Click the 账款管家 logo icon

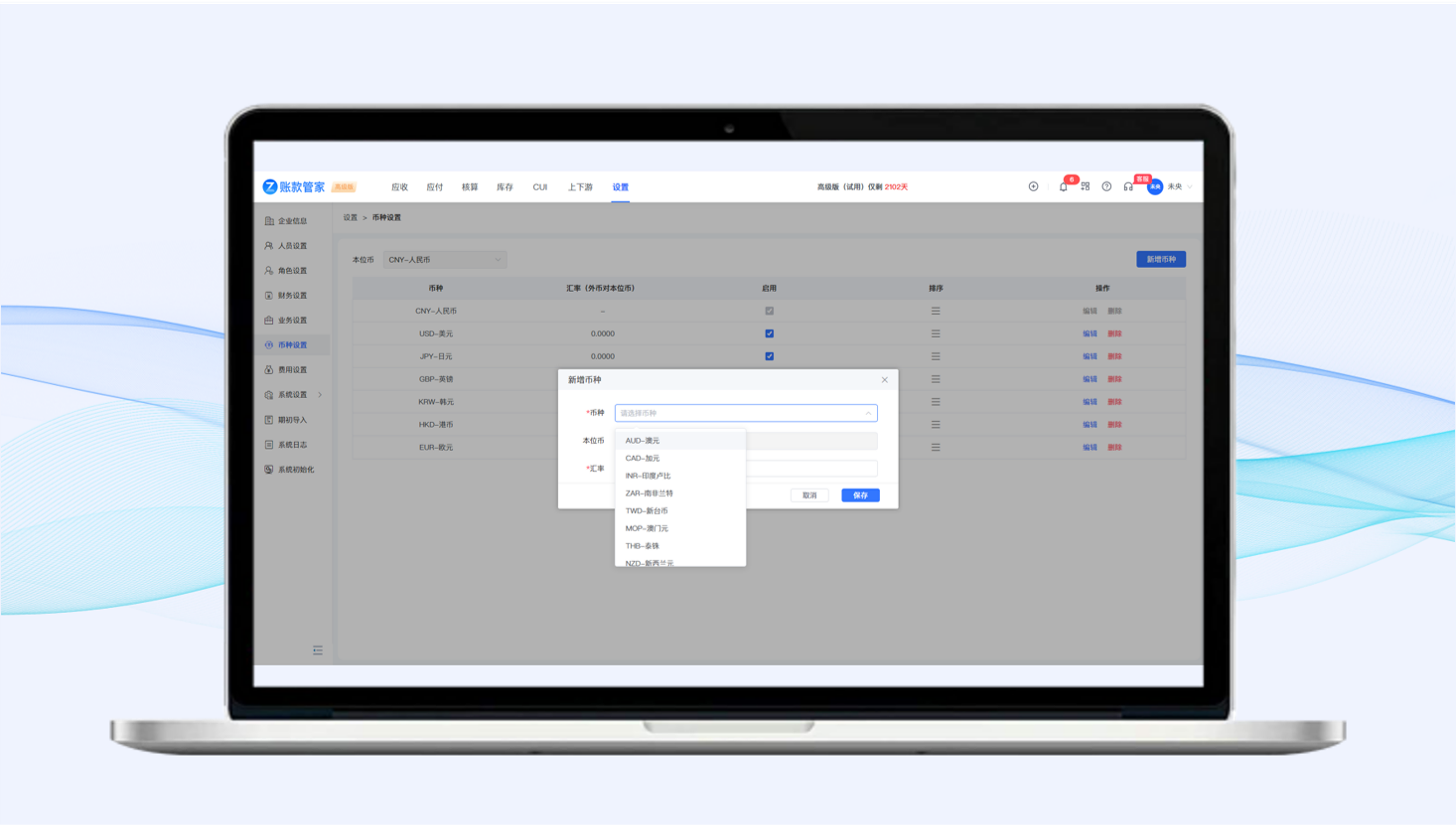pos(270,187)
